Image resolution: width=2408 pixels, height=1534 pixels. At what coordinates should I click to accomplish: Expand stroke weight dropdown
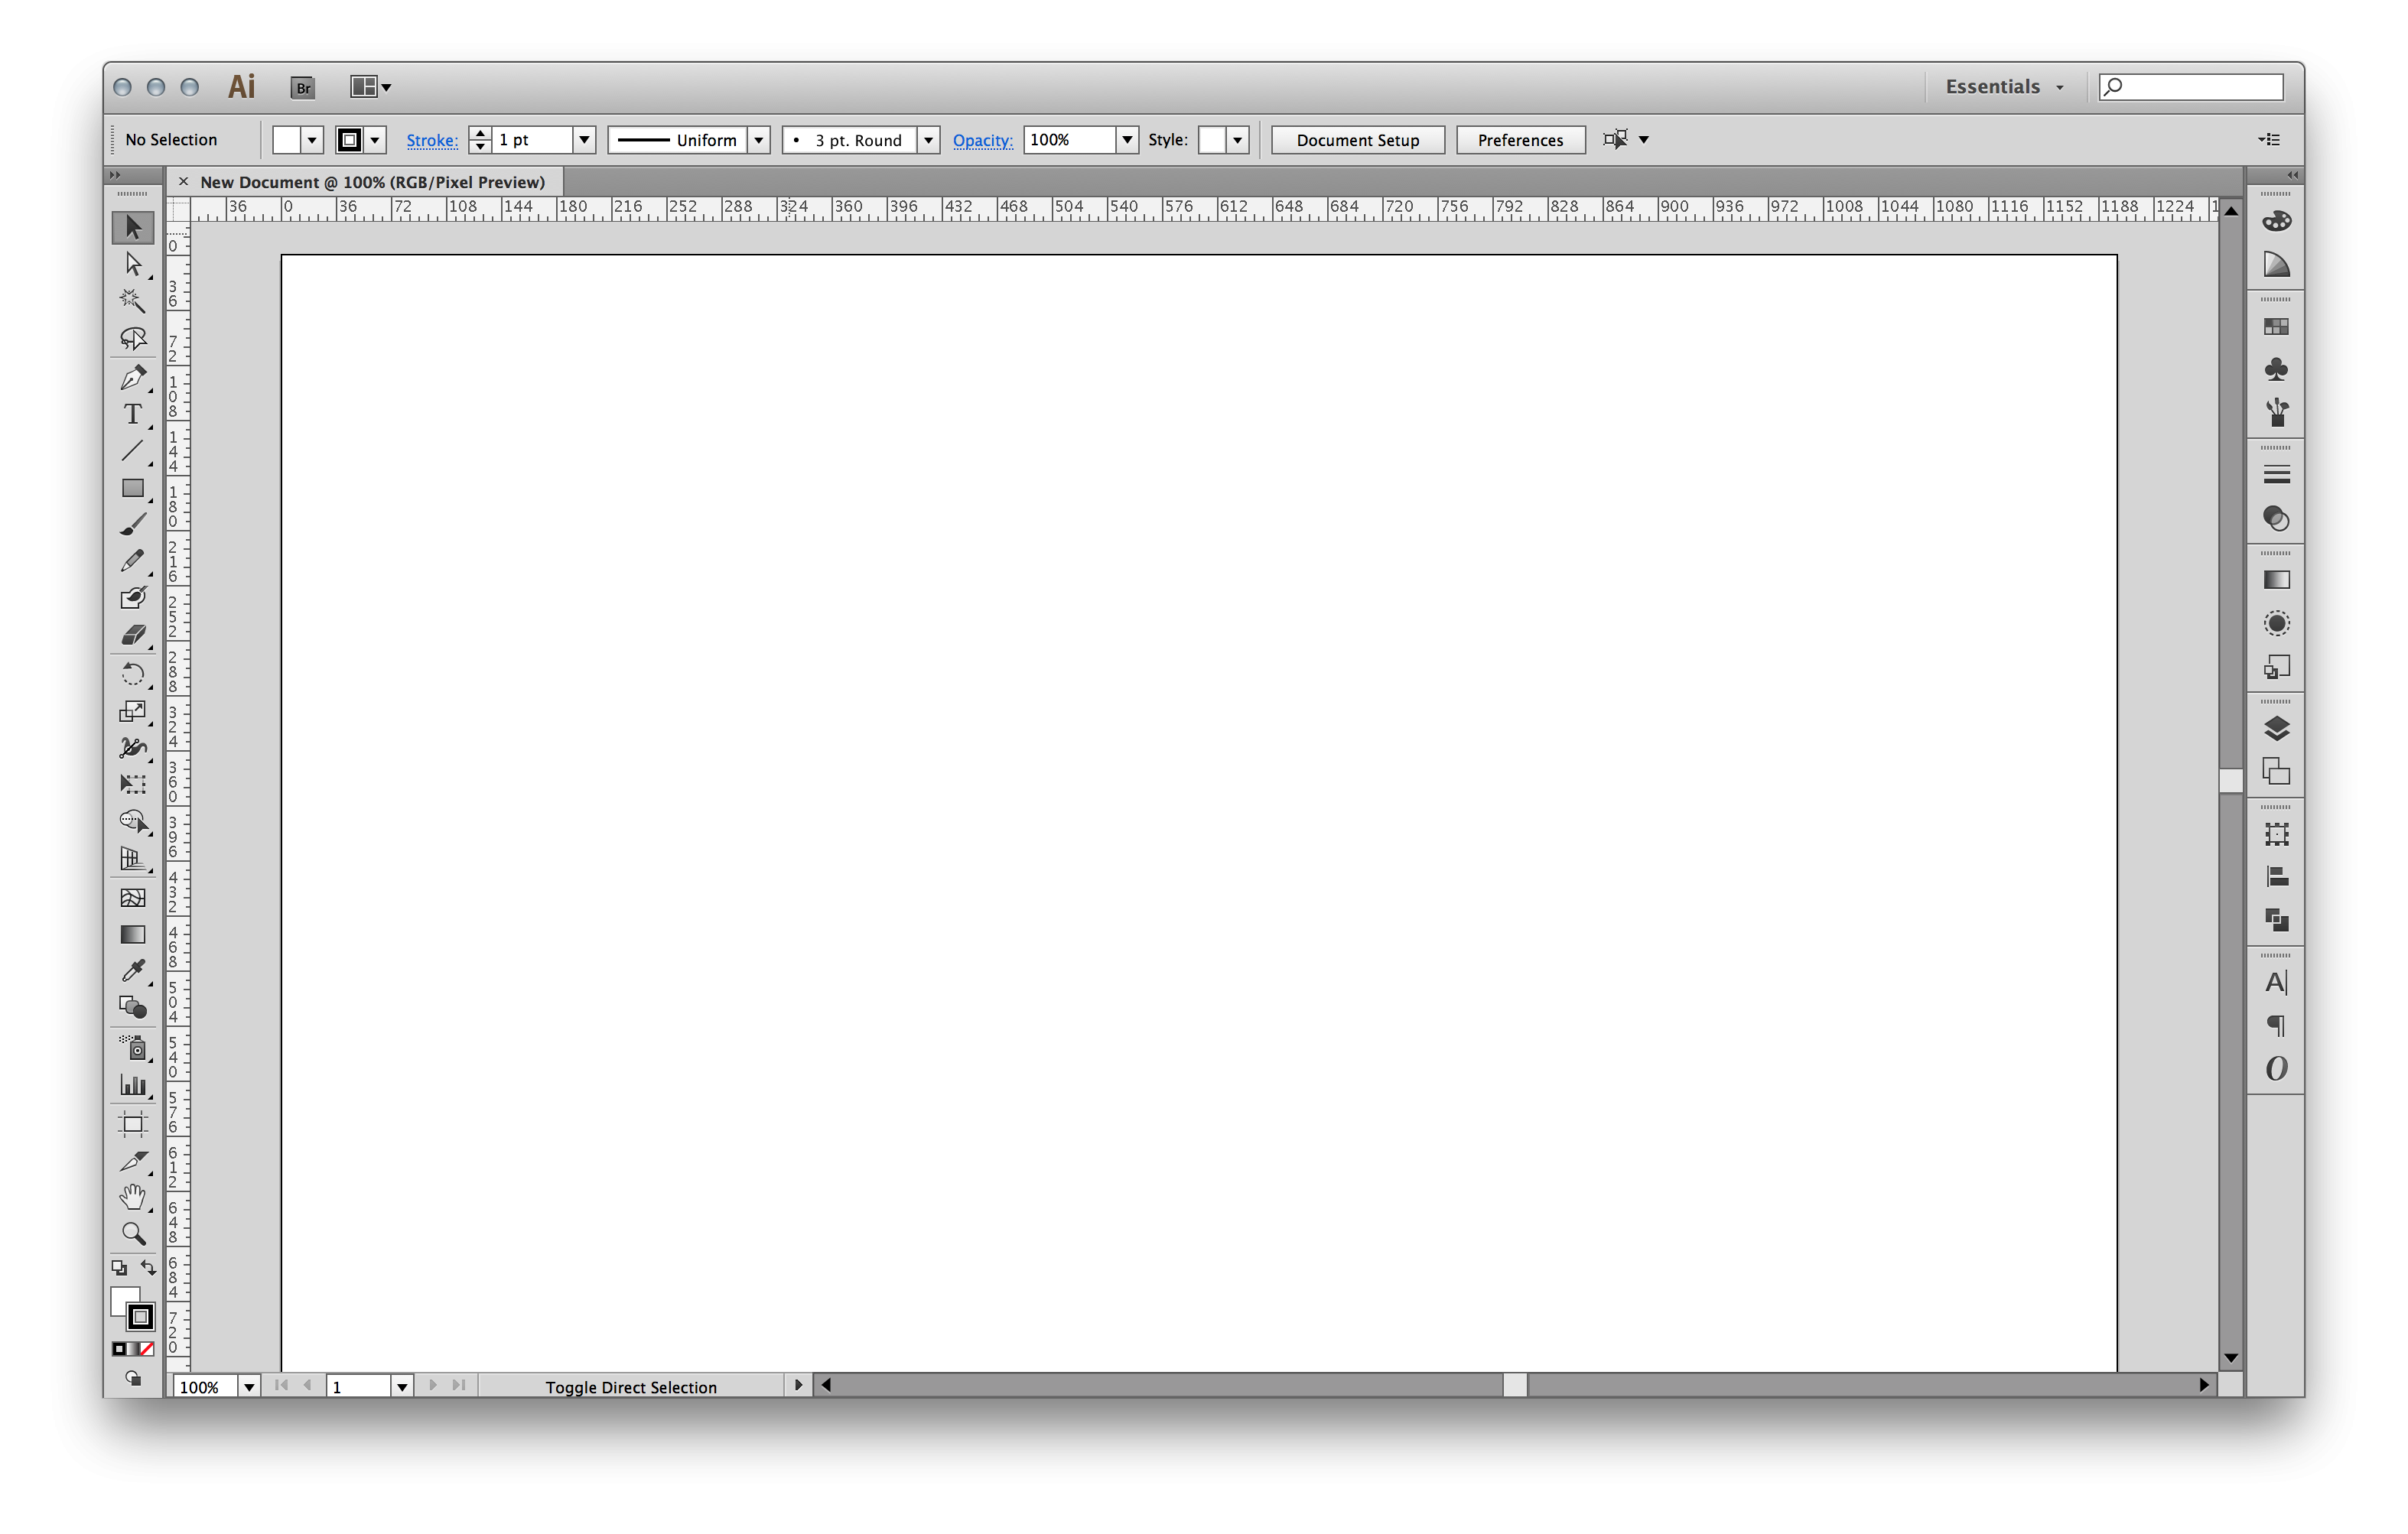(584, 140)
